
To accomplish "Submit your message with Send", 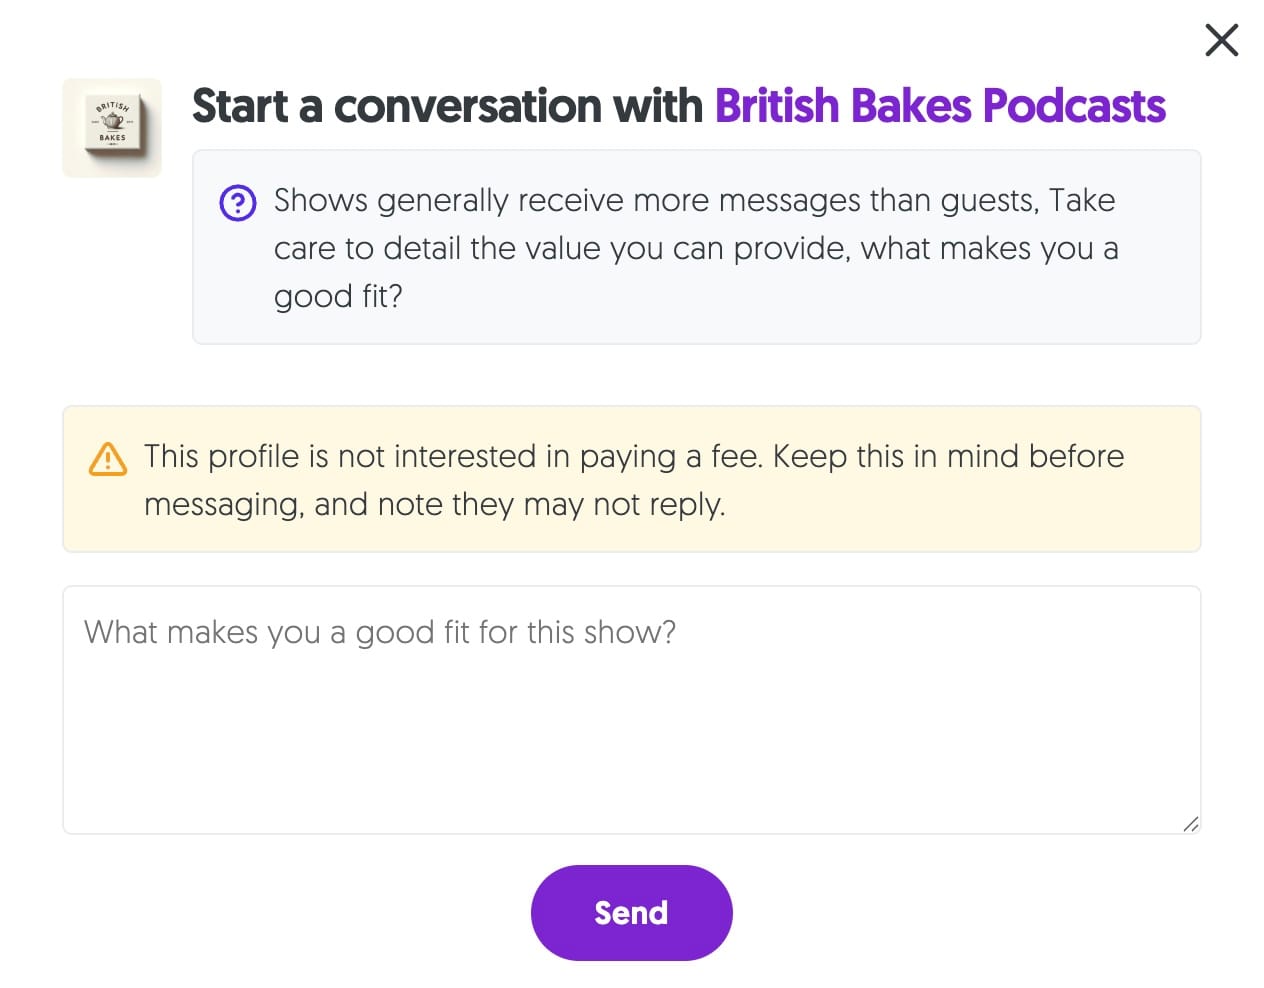I will tap(631, 912).
